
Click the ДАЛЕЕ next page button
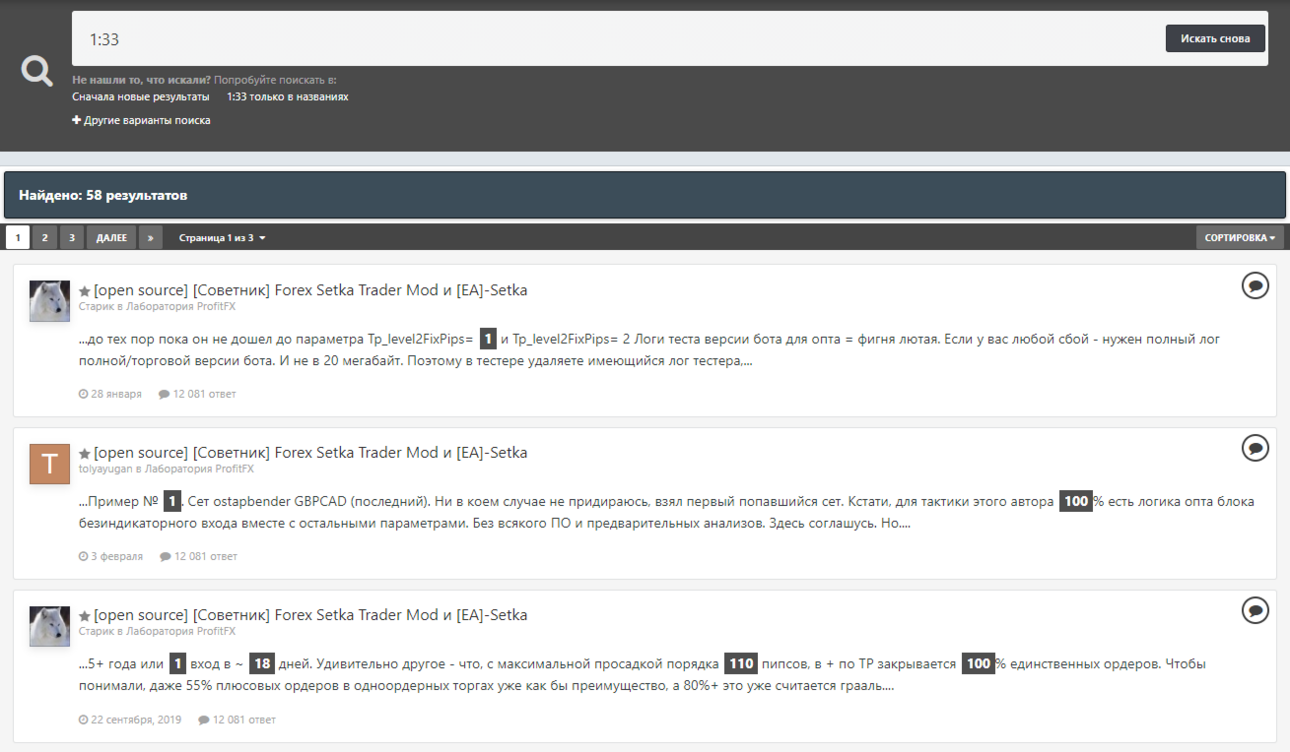(x=112, y=238)
